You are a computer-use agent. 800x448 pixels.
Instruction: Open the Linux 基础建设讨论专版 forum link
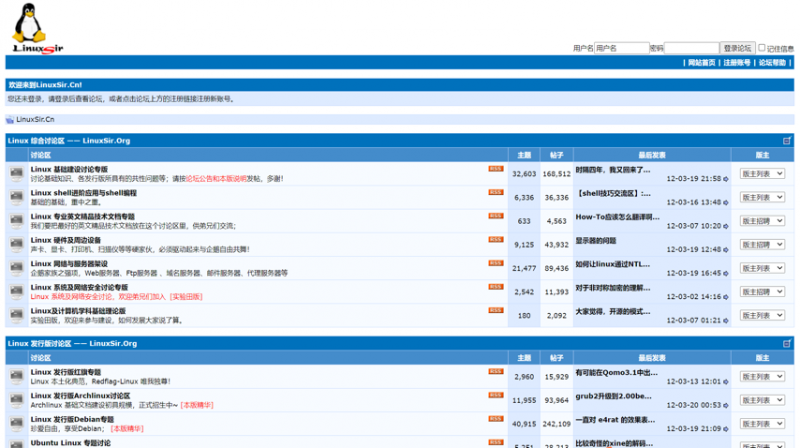(x=69, y=169)
